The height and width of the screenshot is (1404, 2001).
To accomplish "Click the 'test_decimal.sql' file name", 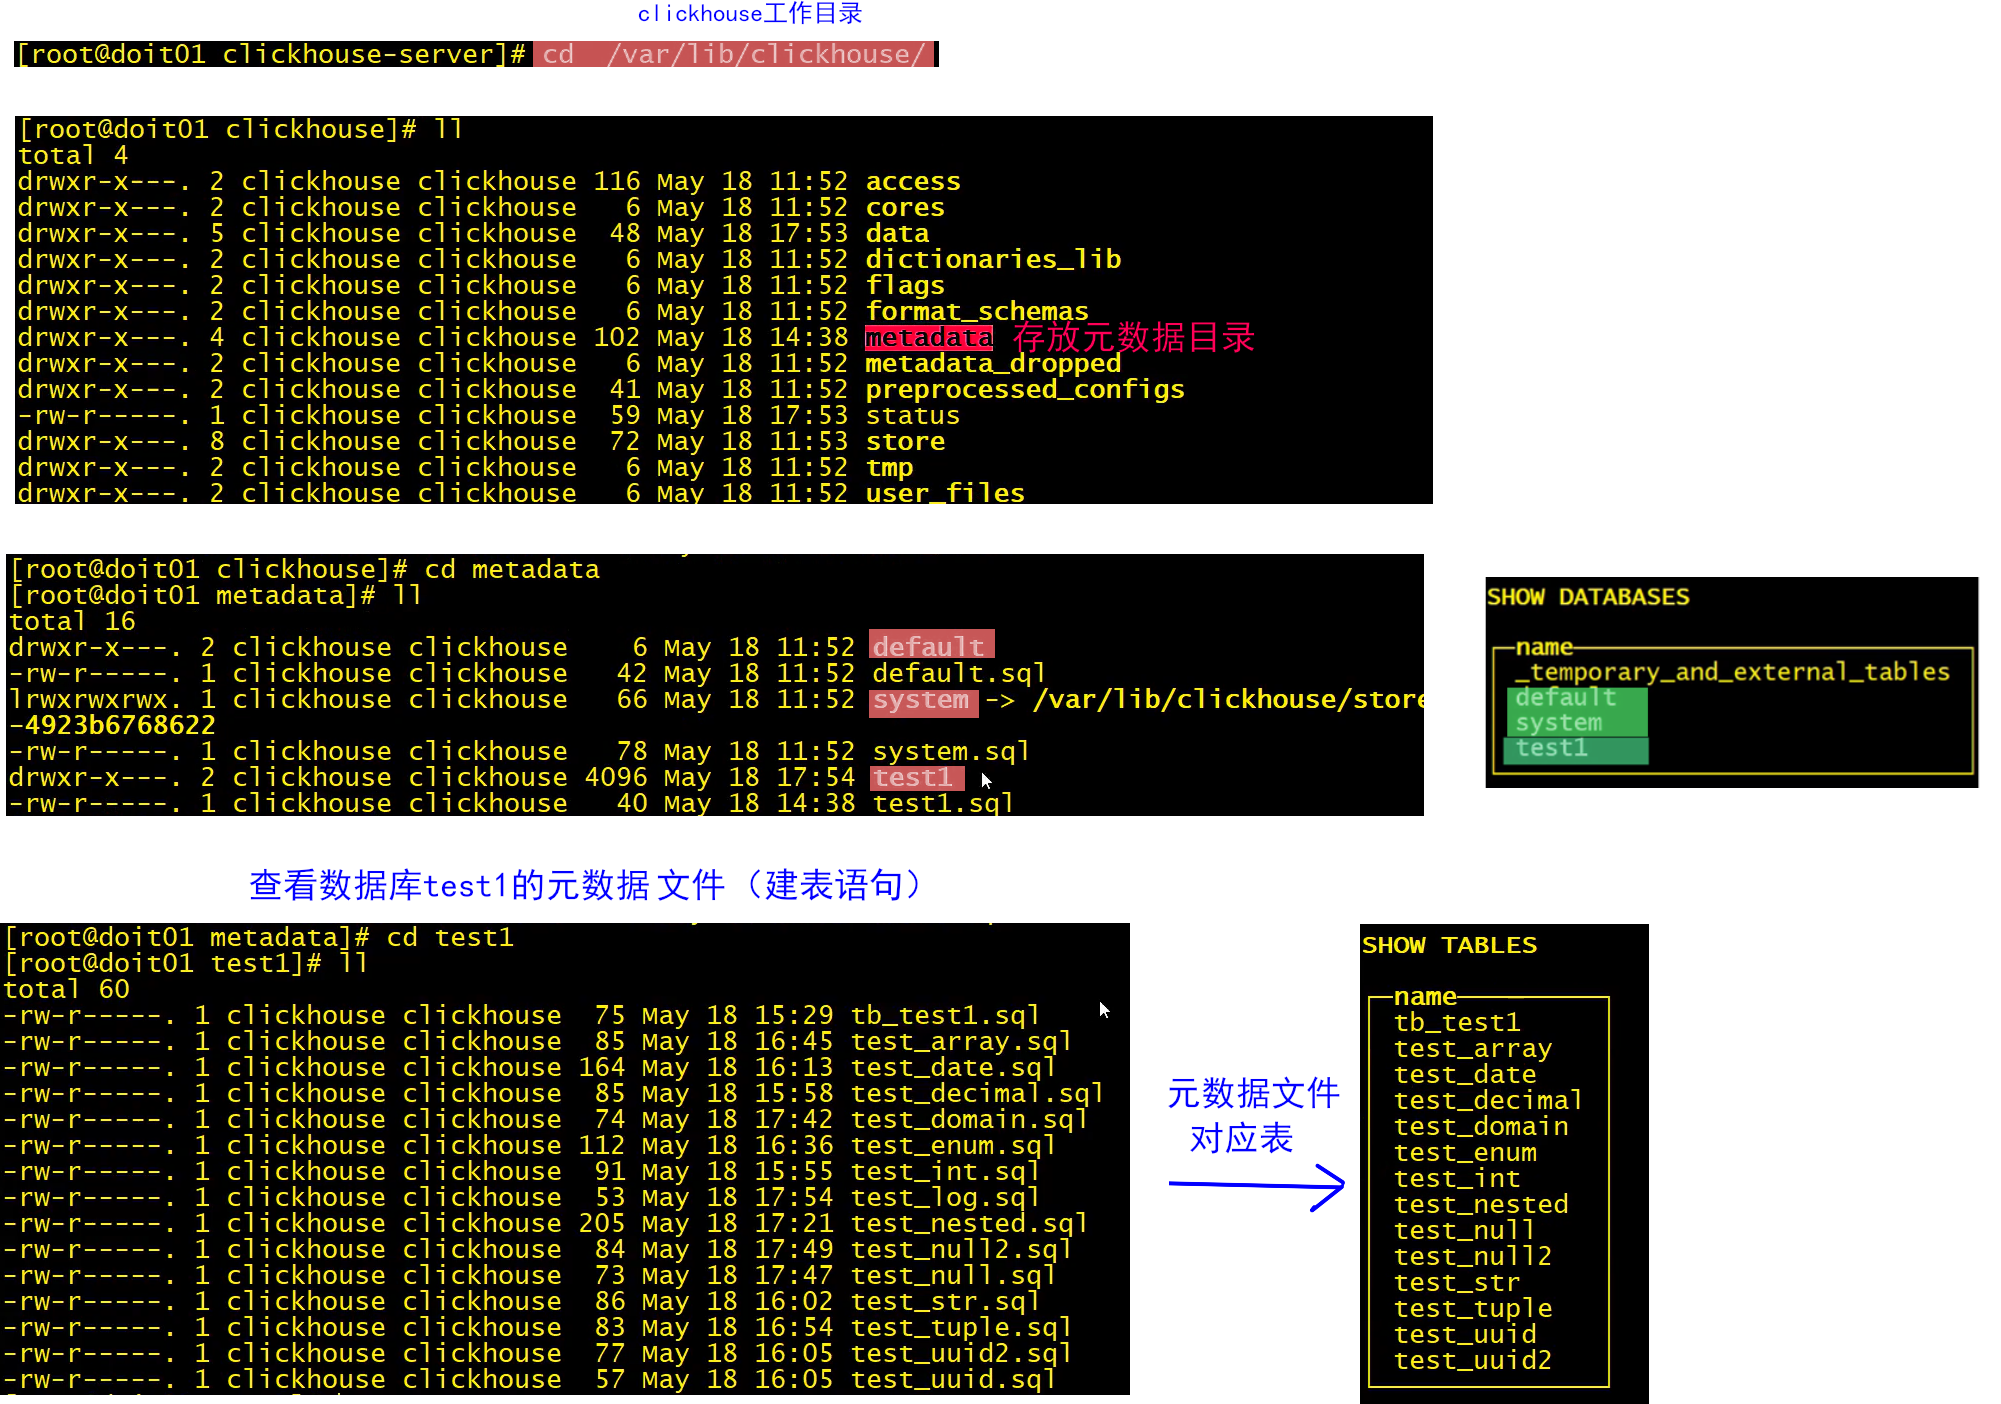I will [x=977, y=1093].
